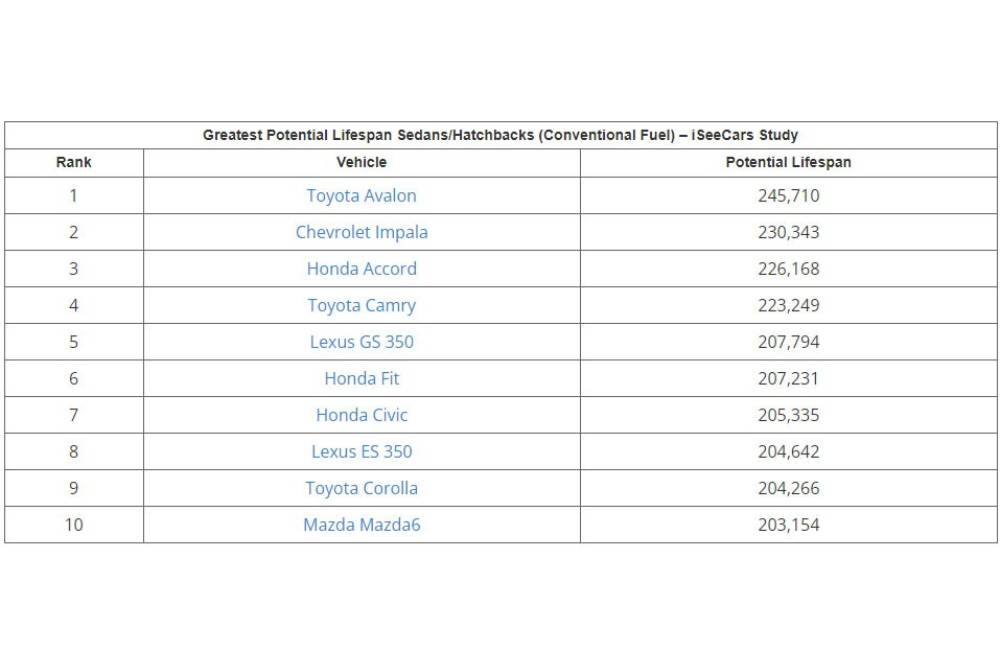Click the Honda Accord link

pyautogui.click(x=361, y=269)
